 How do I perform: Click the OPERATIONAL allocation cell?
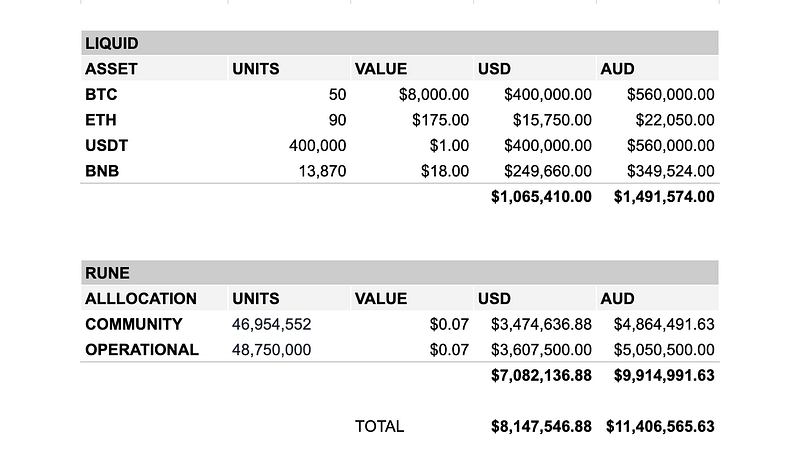[142, 350]
